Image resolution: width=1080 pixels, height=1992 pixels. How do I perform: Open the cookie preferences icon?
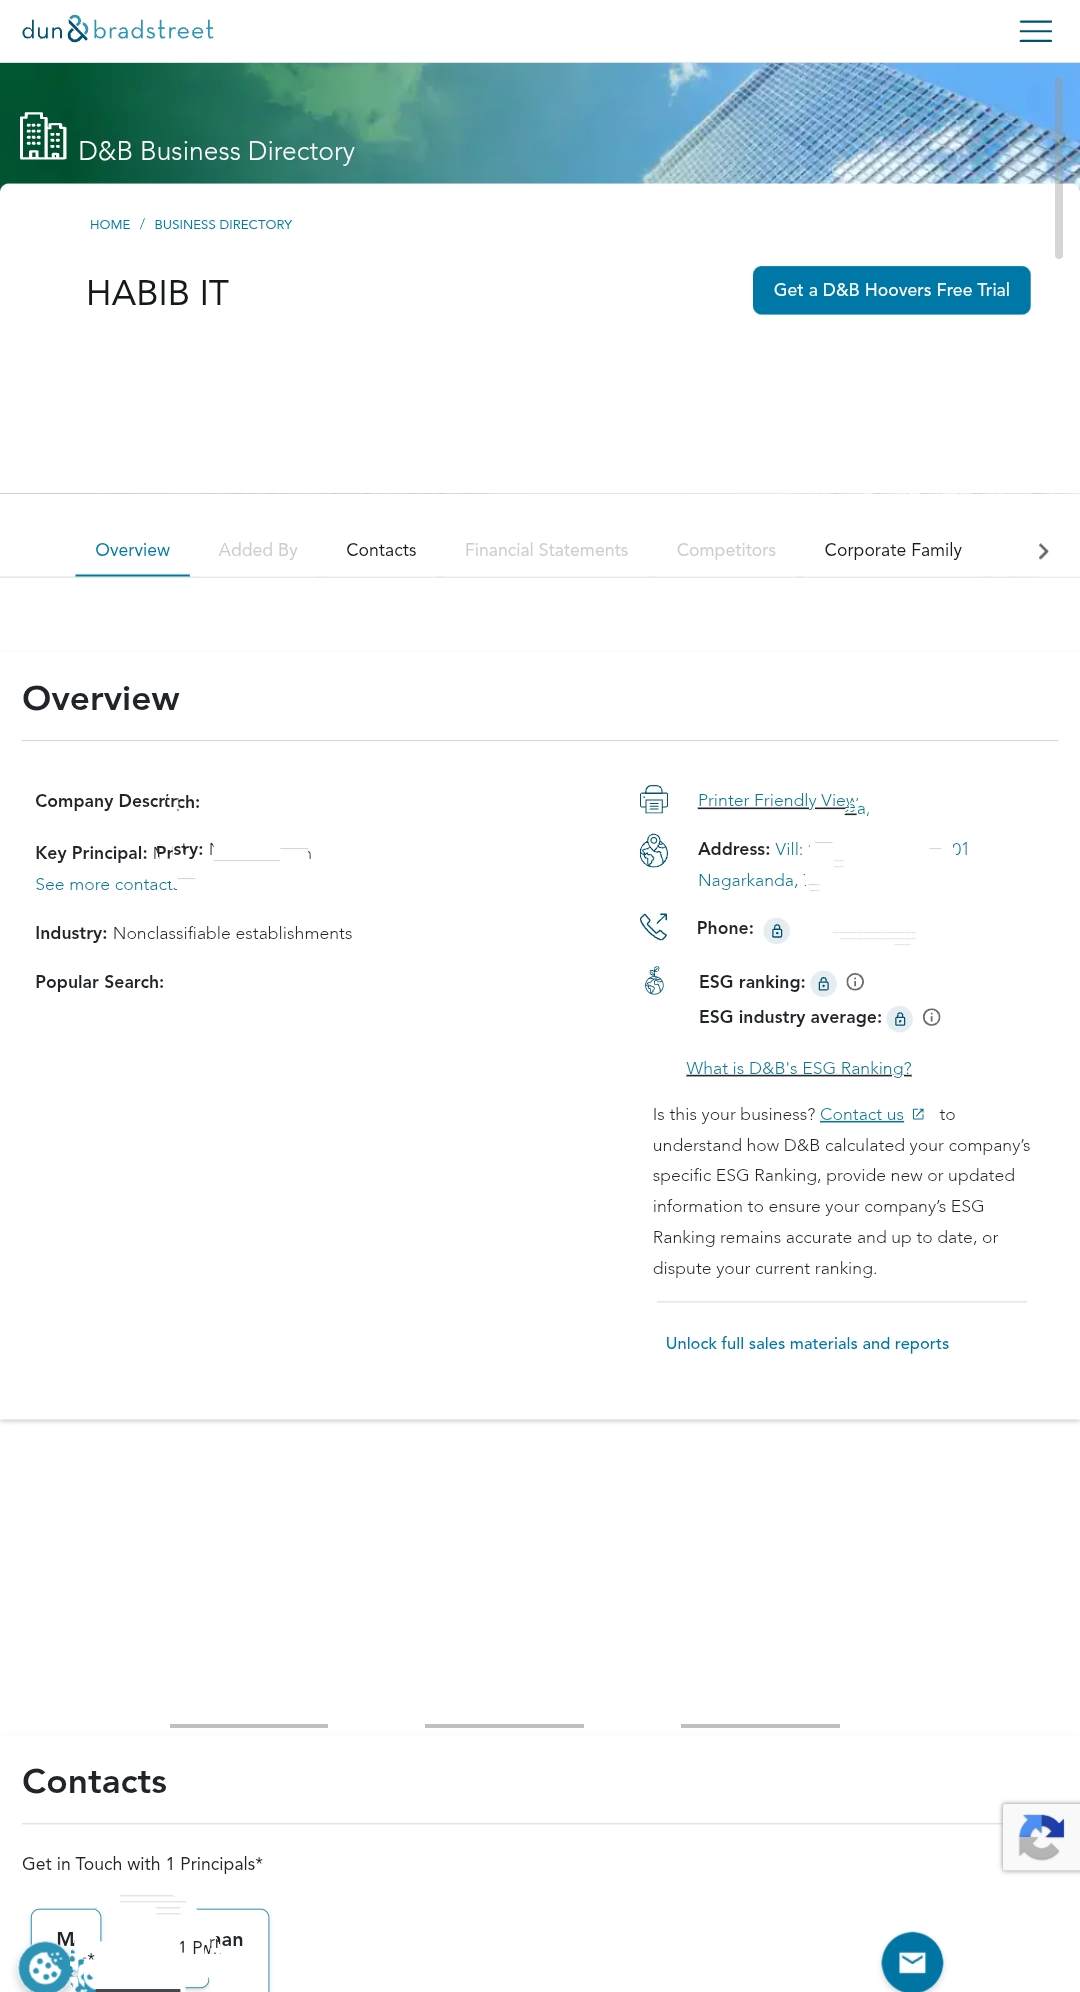[x=45, y=1967]
